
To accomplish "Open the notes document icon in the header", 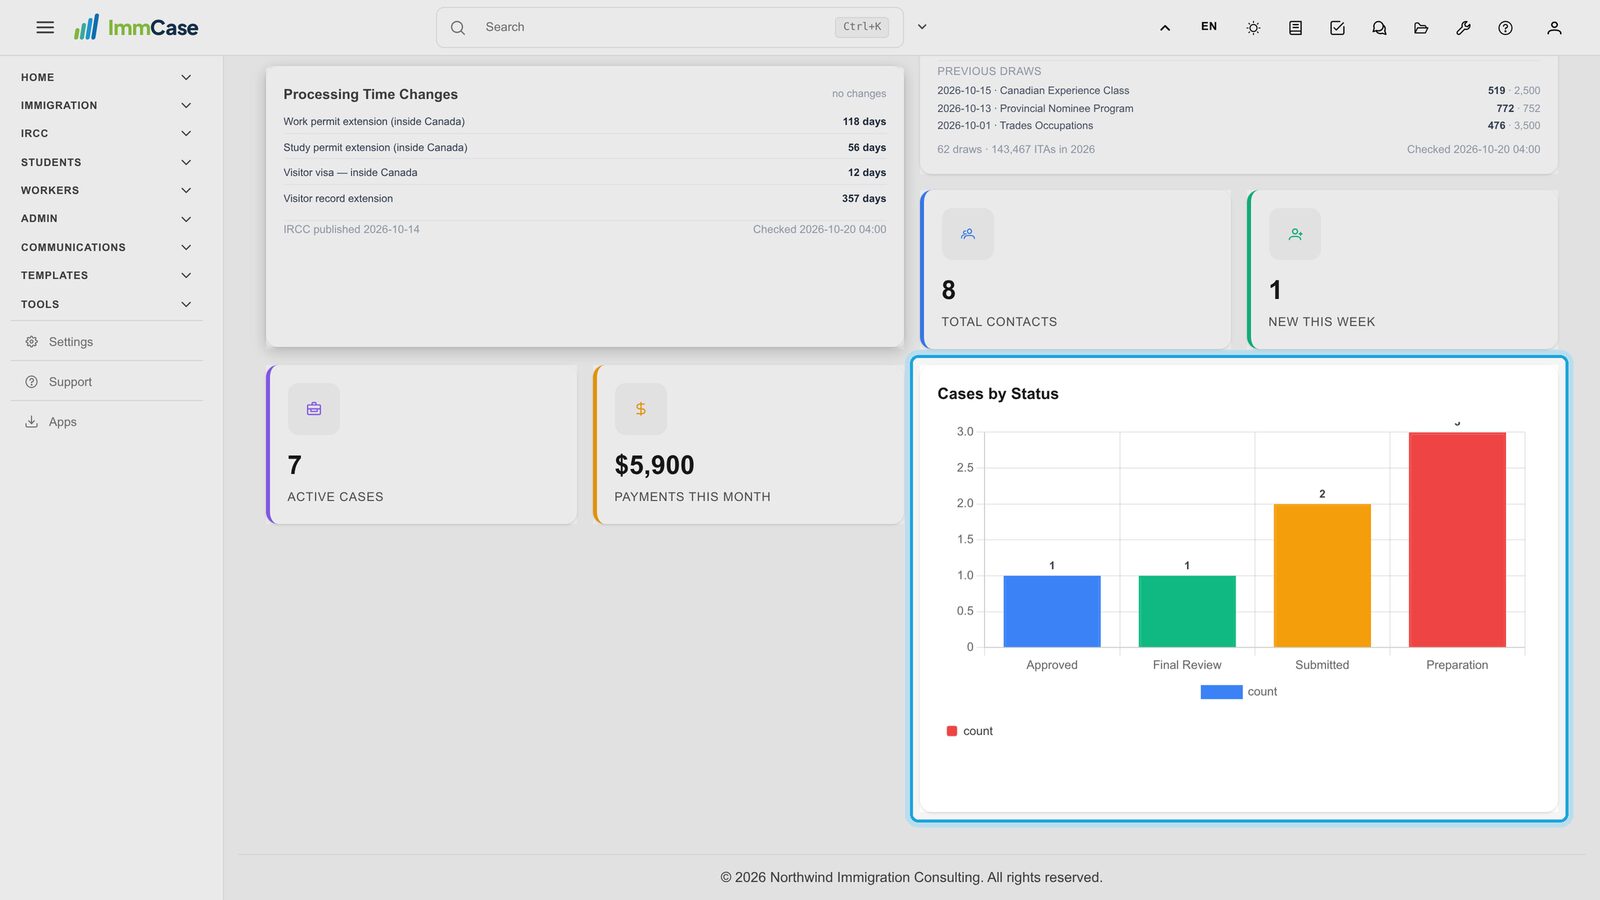I will click(1295, 28).
